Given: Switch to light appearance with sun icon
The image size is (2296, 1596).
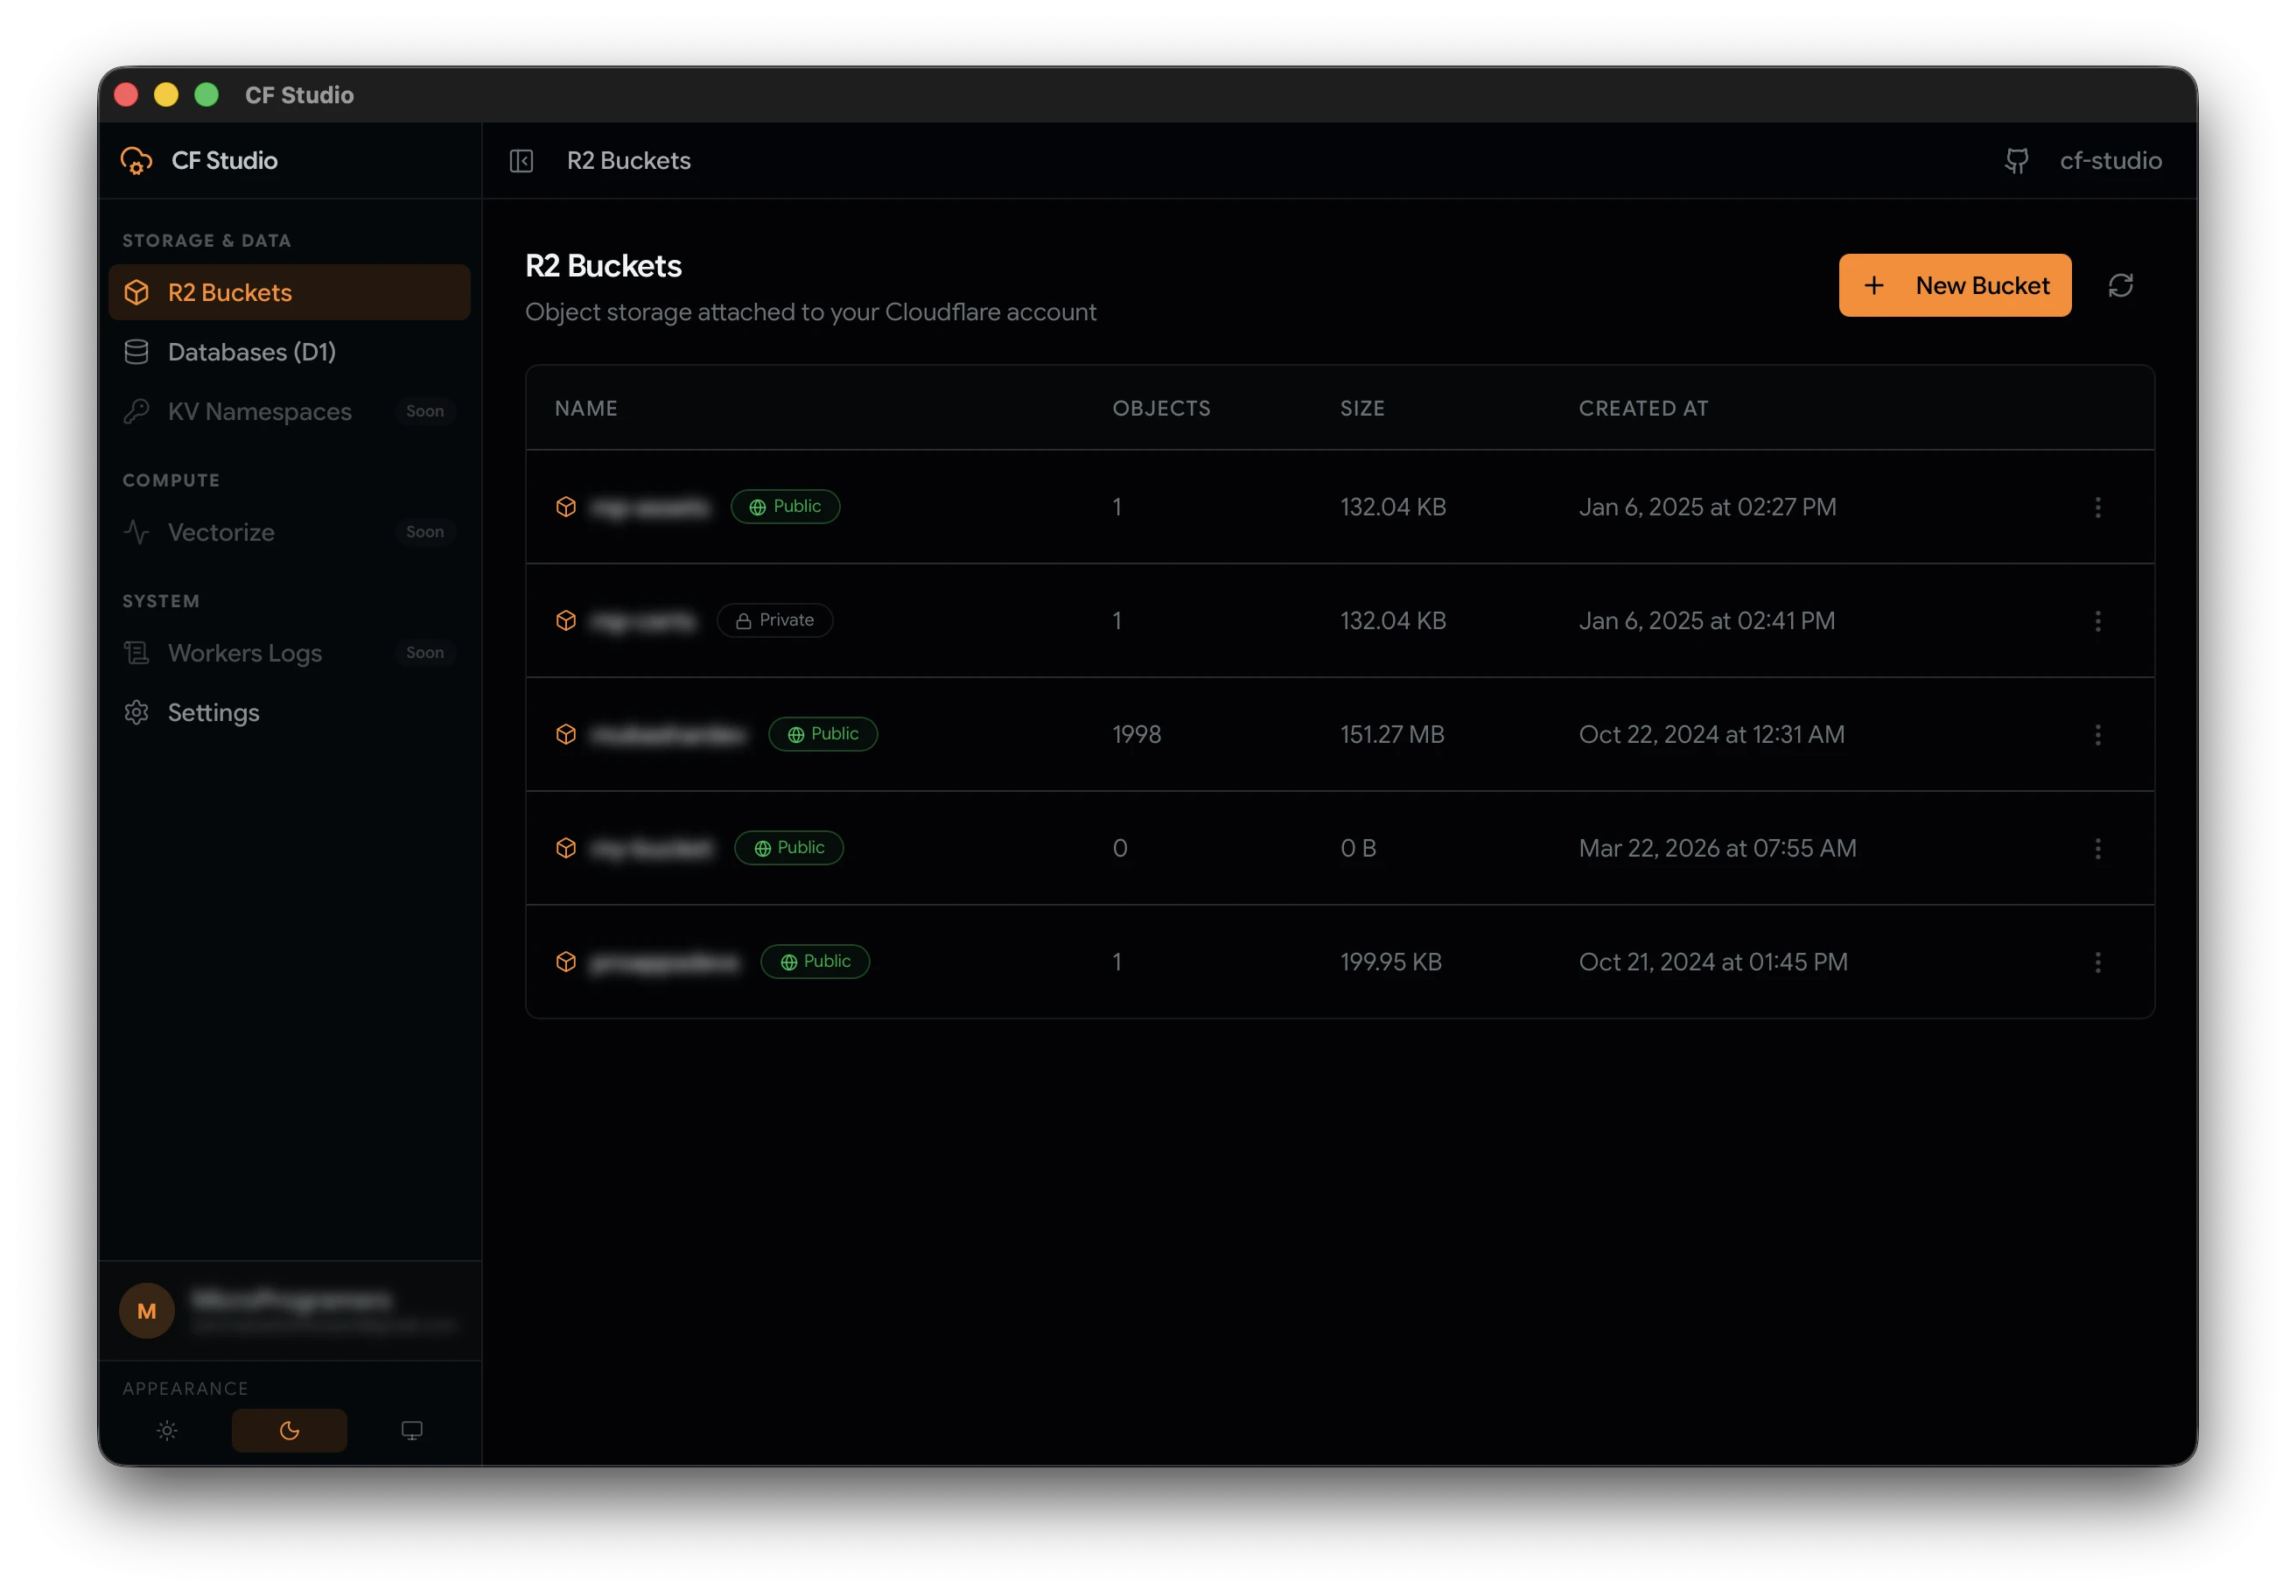Looking at the screenshot, I should click(167, 1430).
